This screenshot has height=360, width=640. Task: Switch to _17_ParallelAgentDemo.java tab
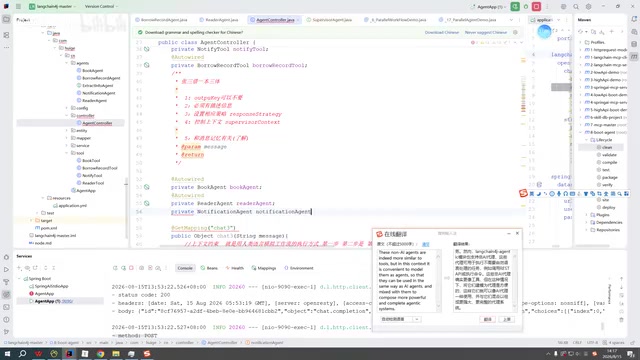point(467,20)
